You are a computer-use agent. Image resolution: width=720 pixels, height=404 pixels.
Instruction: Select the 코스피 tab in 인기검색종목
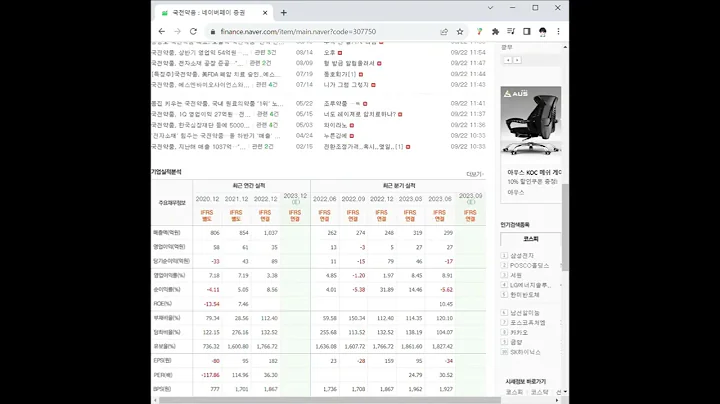coord(531,239)
